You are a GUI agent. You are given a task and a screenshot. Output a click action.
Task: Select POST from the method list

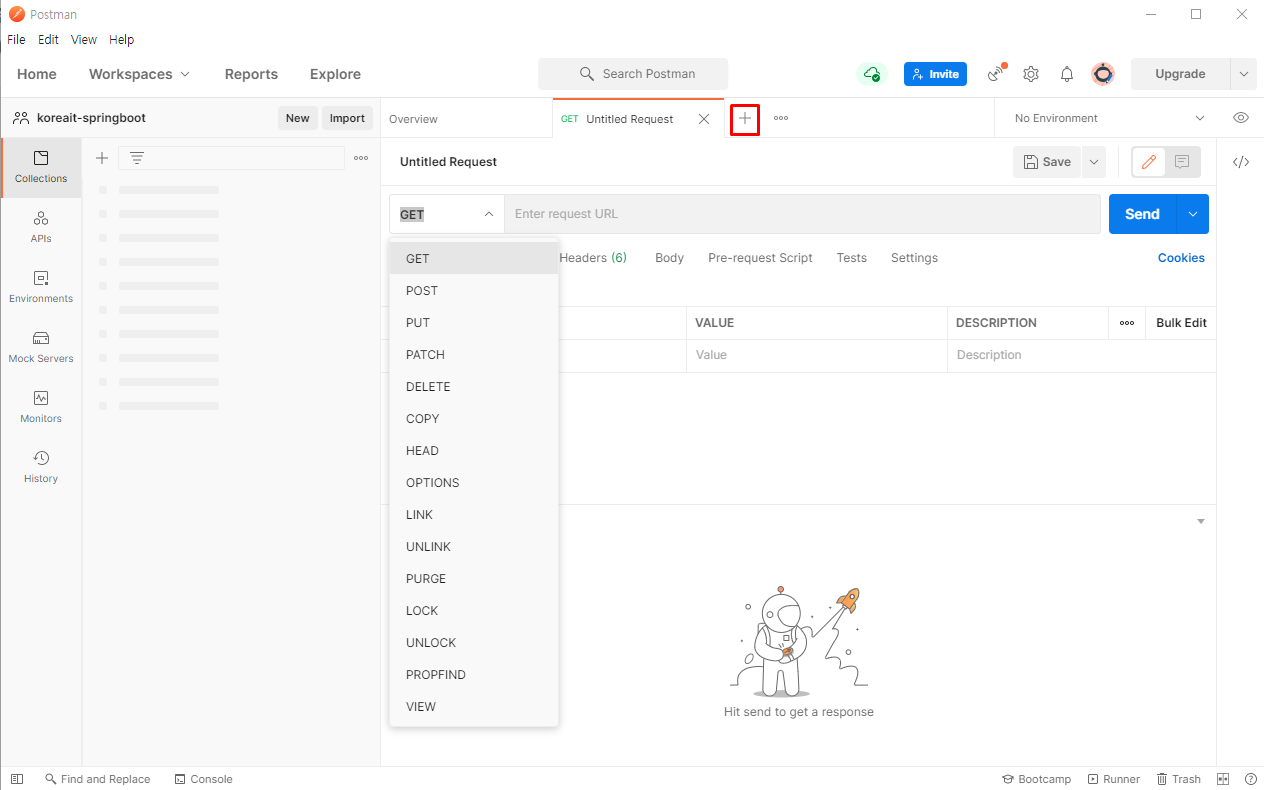click(x=474, y=291)
